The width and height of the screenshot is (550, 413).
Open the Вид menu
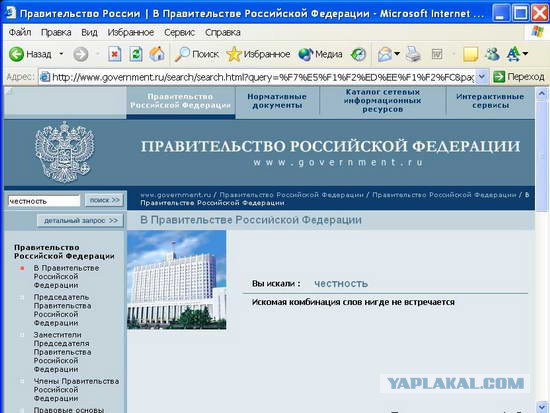89,32
